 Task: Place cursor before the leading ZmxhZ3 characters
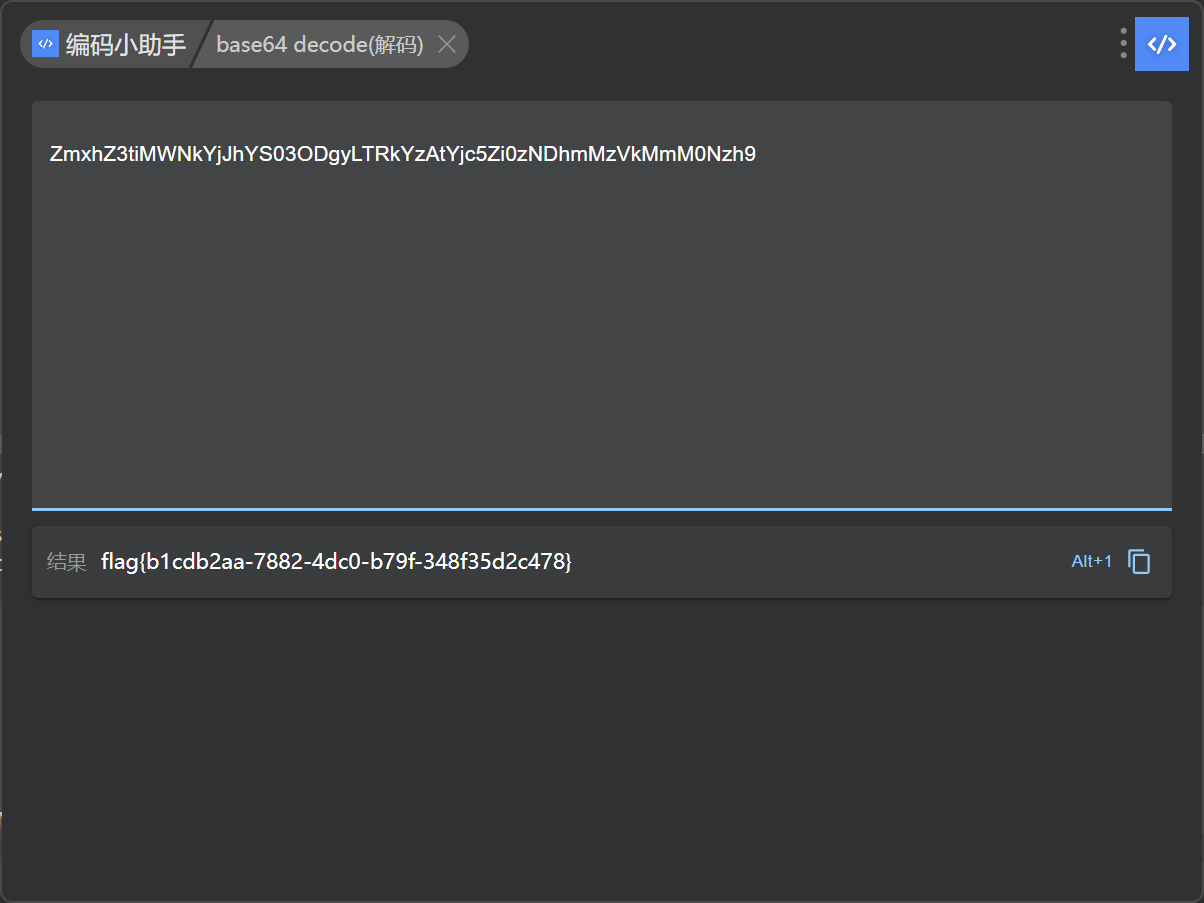(x=50, y=154)
